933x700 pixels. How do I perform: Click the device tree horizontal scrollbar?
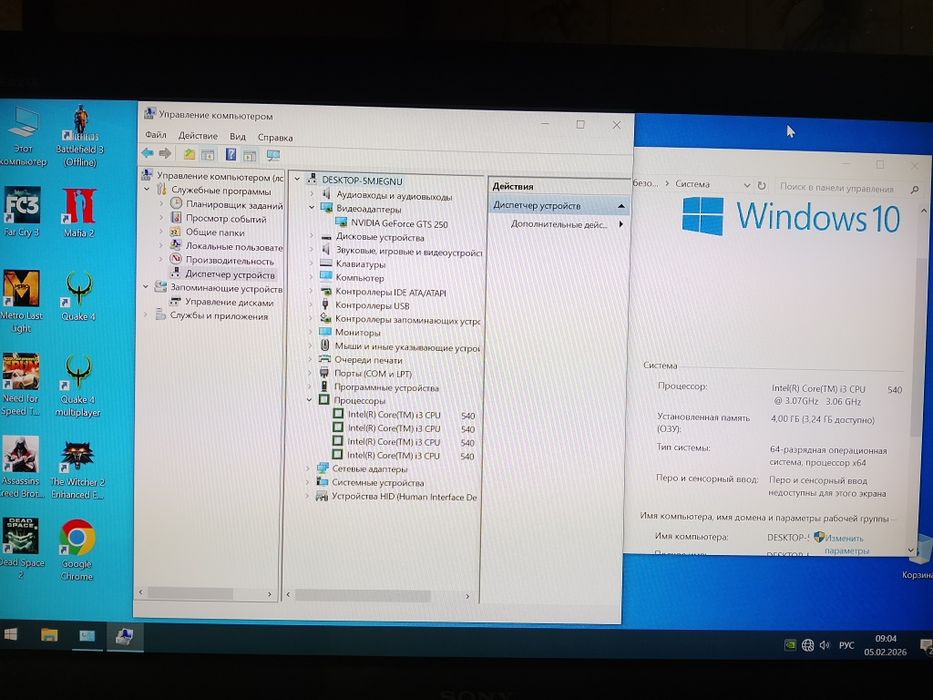(362, 595)
